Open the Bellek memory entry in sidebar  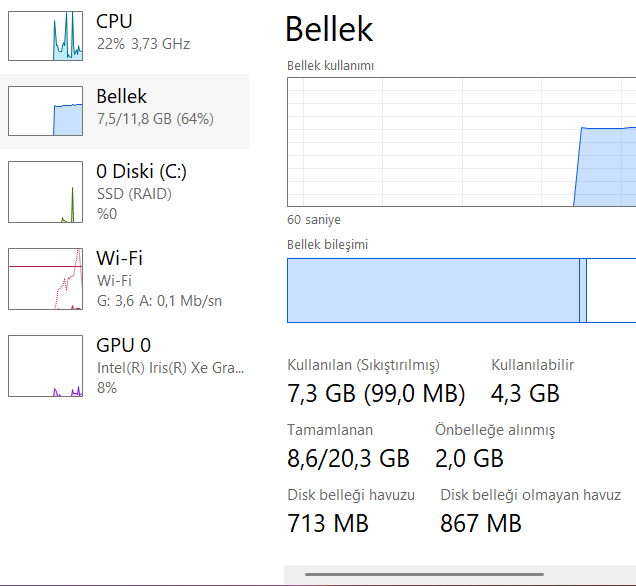(122, 97)
